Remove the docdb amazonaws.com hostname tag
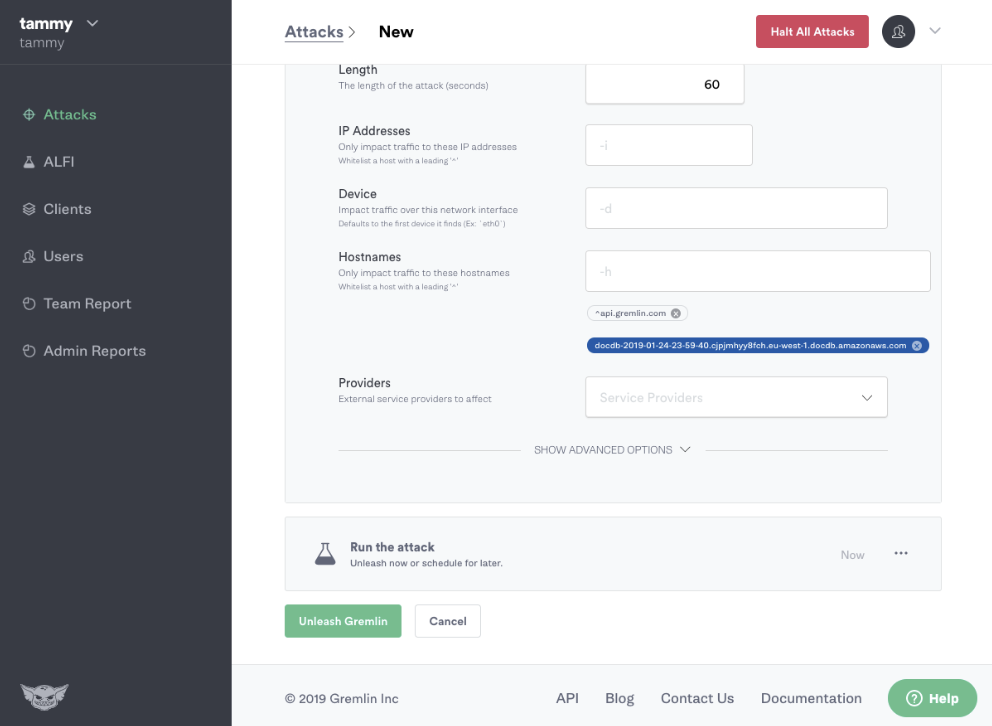The width and height of the screenshot is (992, 726). click(917, 345)
